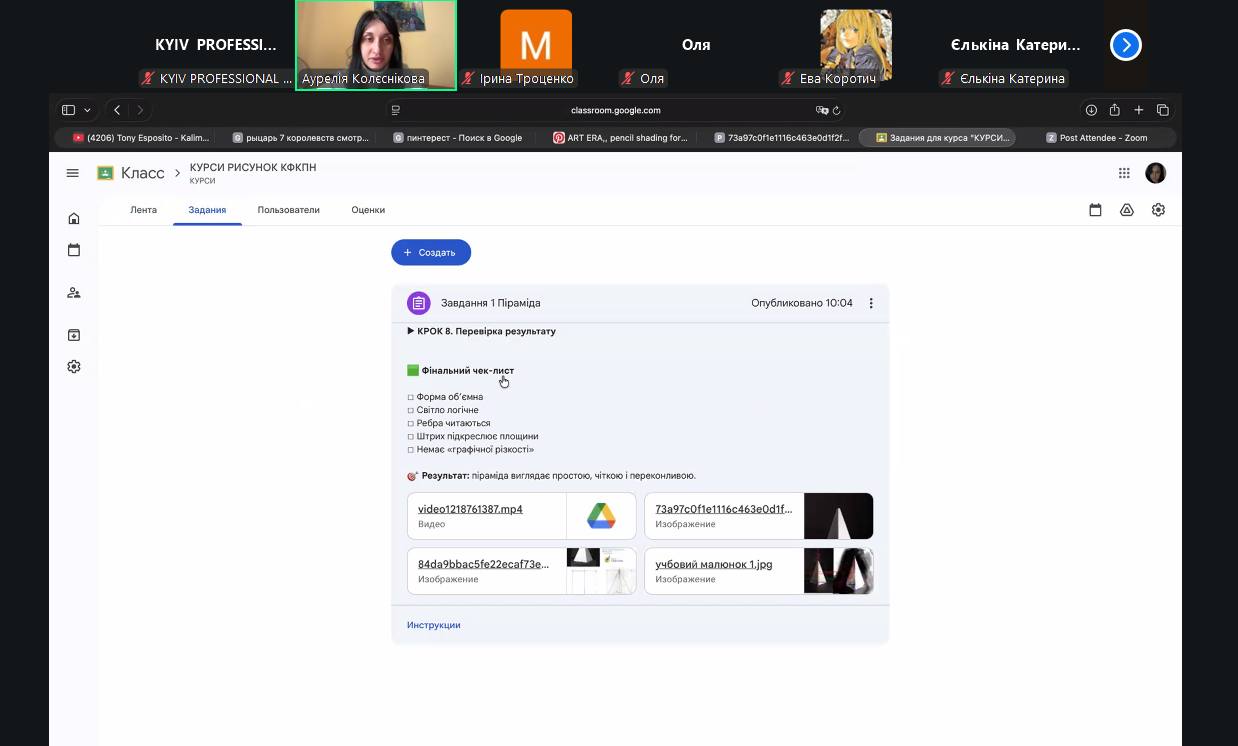This screenshot has height=746, width=1238.
Task: Expand КРОК 8 Перевірка результату section
Action: click(411, 331)
